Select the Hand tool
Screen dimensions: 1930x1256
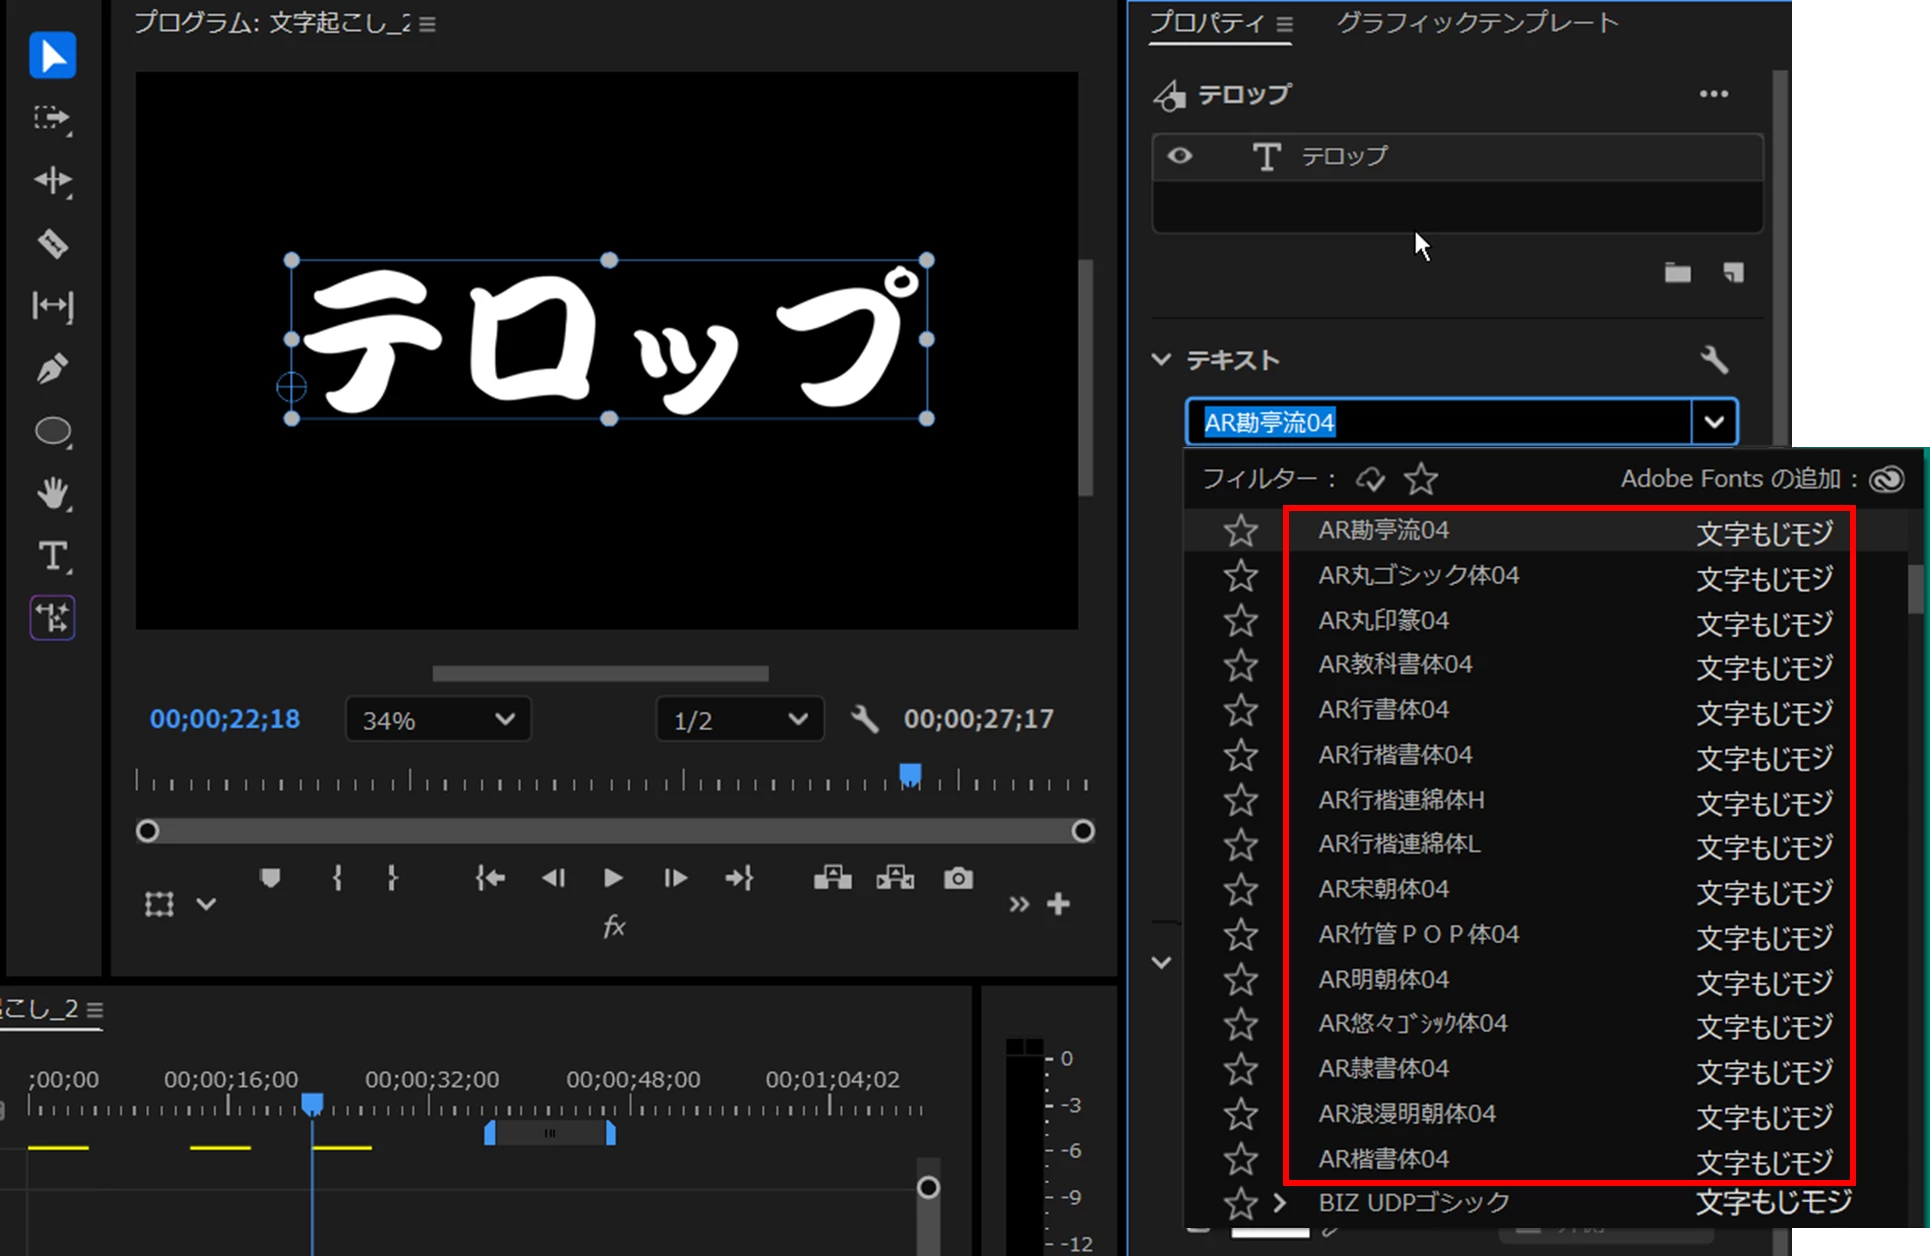click(52, 493)
